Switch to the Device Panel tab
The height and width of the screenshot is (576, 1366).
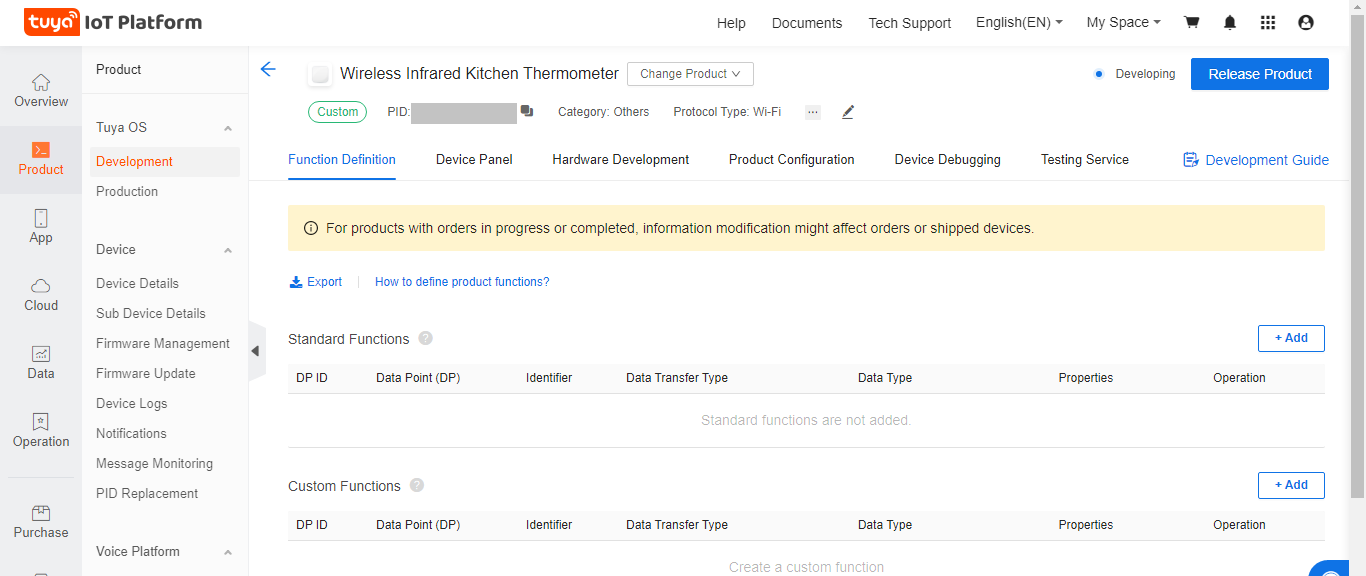(474, 159)
